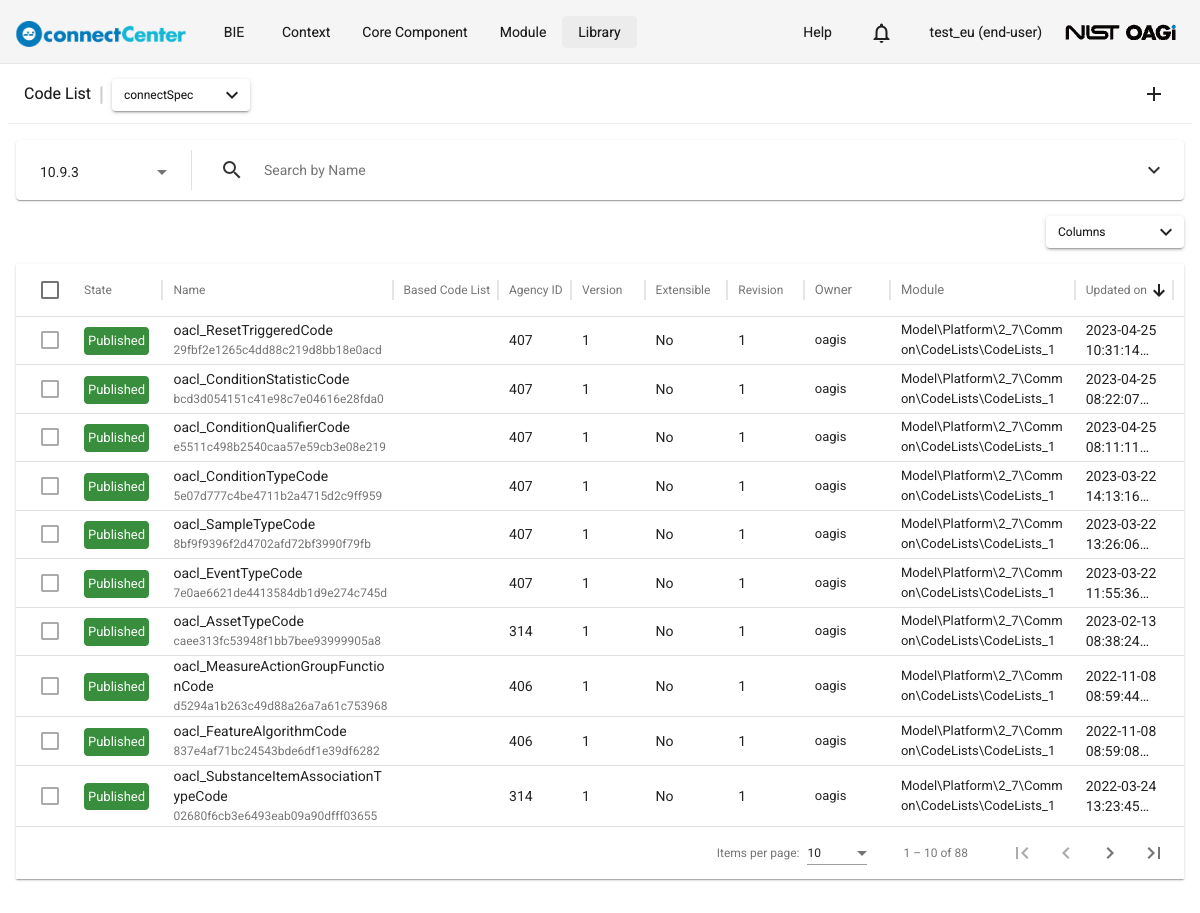Open the oacl_AssetTypeCode code list
The width and height of the screenshot is (1200, 913).
pyautogui.click(x=239, y=622)
